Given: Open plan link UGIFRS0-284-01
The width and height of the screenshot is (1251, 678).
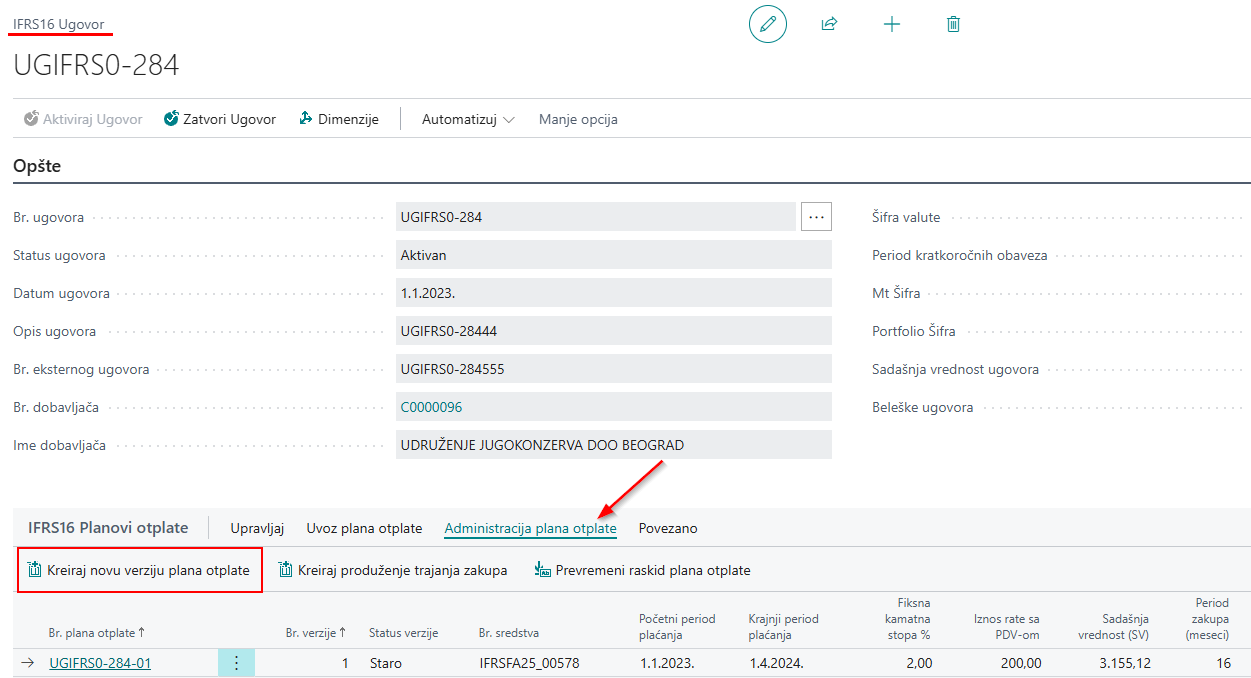Looking at the screenshot, I should (x=100, y=662).
